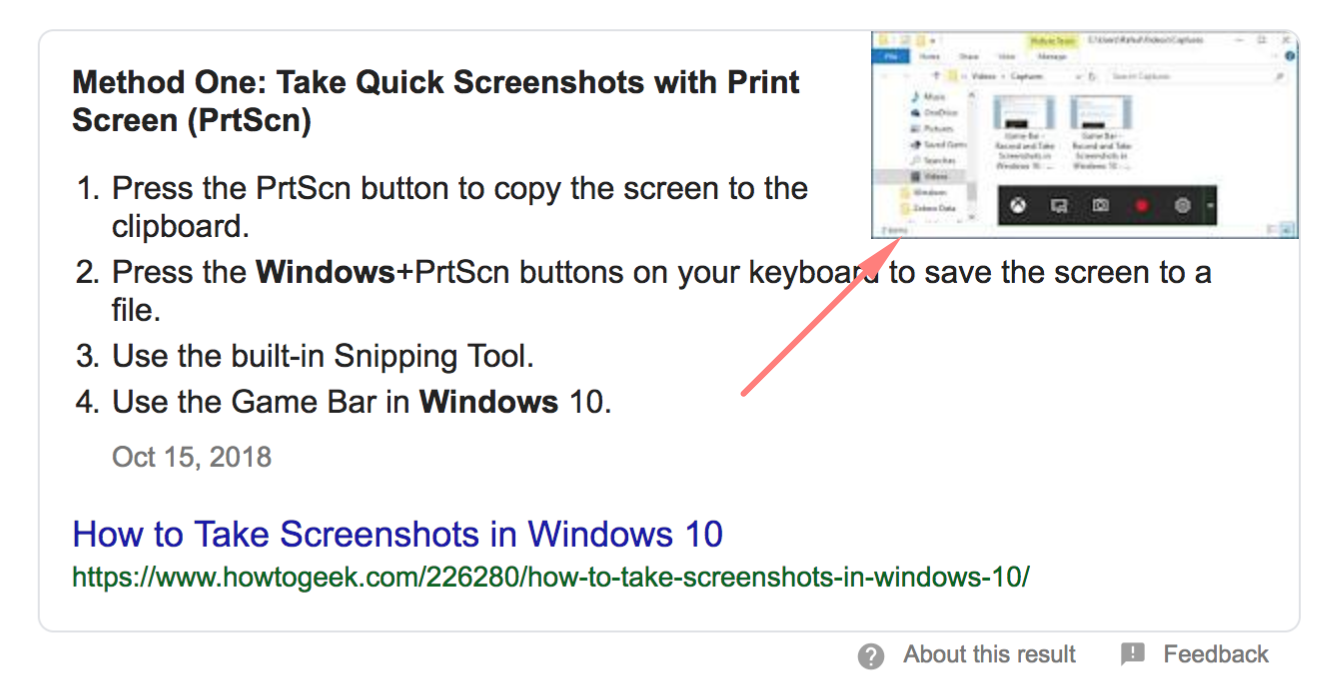
Task: Click the blue help icon in File Explorer
Action: coord(1290,56)
